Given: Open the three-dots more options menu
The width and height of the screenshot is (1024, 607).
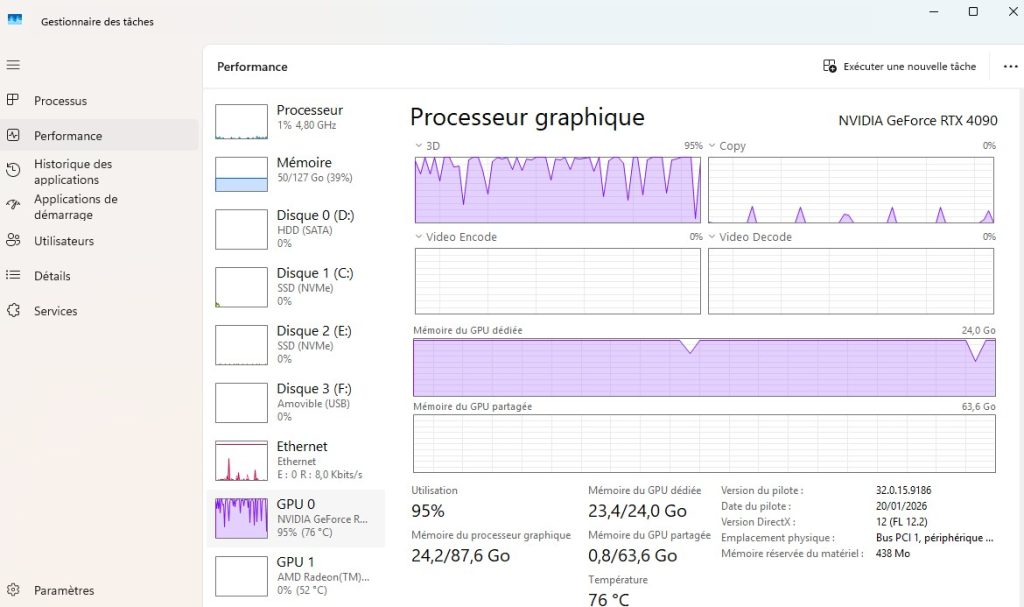Looking at the screenshot, I should tap(1010, 67).
